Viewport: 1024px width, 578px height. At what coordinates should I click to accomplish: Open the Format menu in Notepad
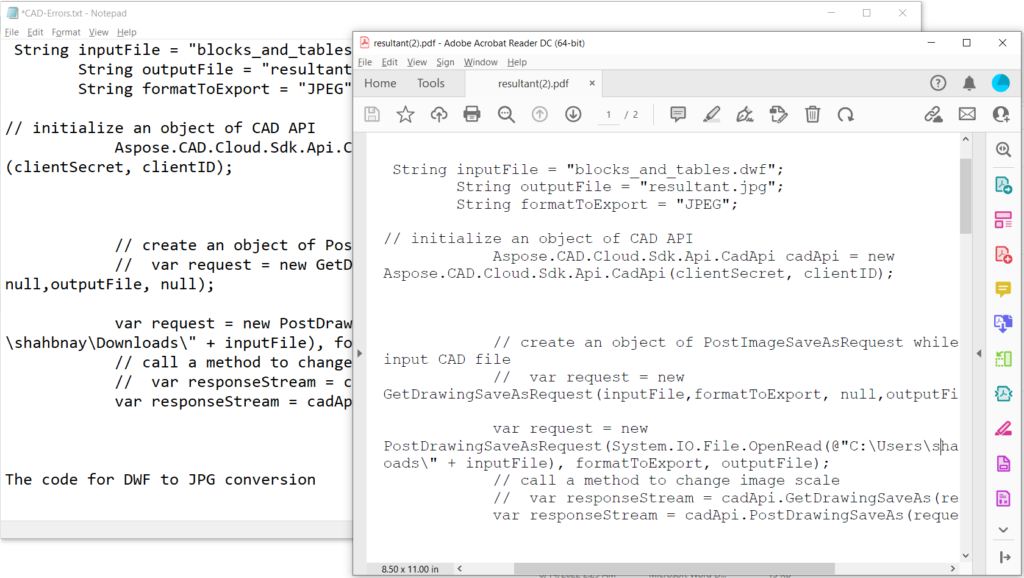click(x=66, y=32)
